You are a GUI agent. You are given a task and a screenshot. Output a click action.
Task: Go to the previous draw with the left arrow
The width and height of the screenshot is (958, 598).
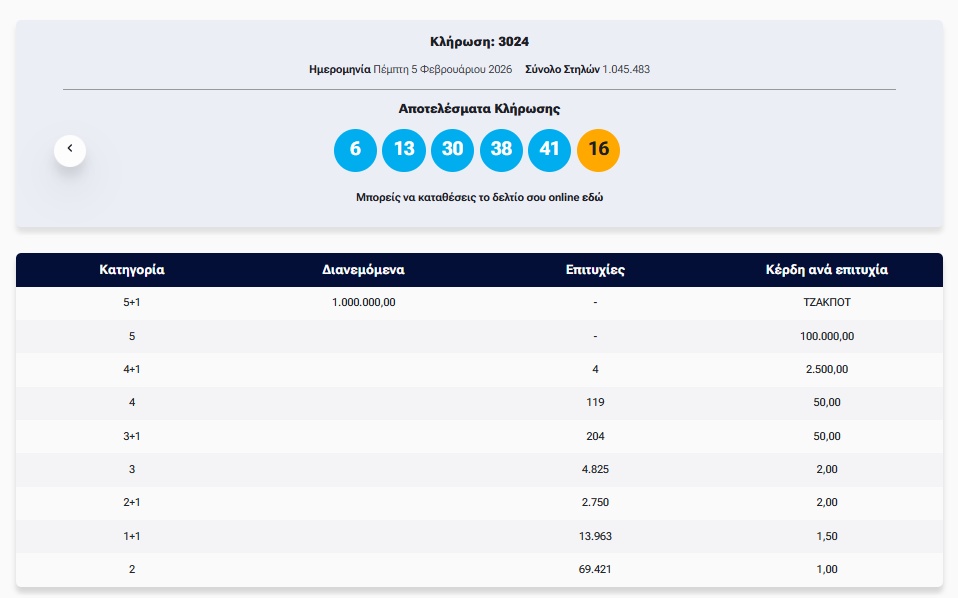pos(70,149)
